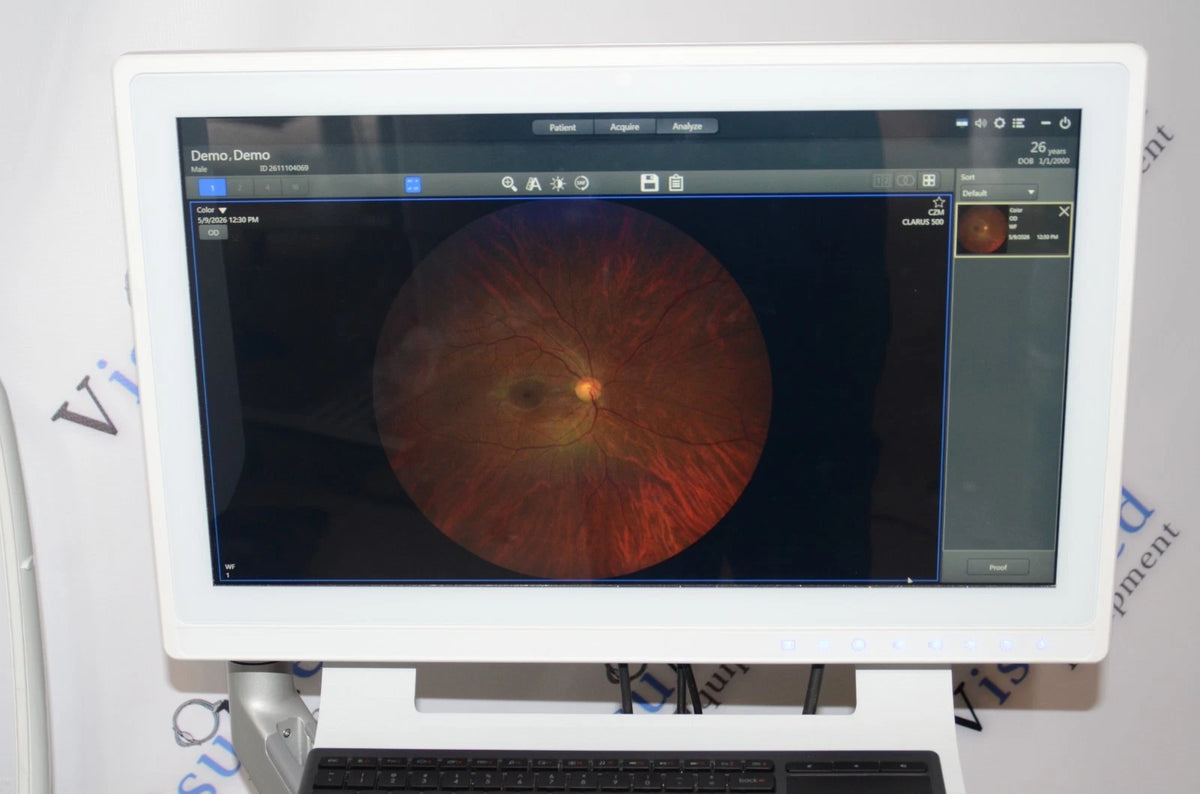Click the power shutdown icon
Viewport: 1200px width, 794px height.
(x=1065, y=123)
